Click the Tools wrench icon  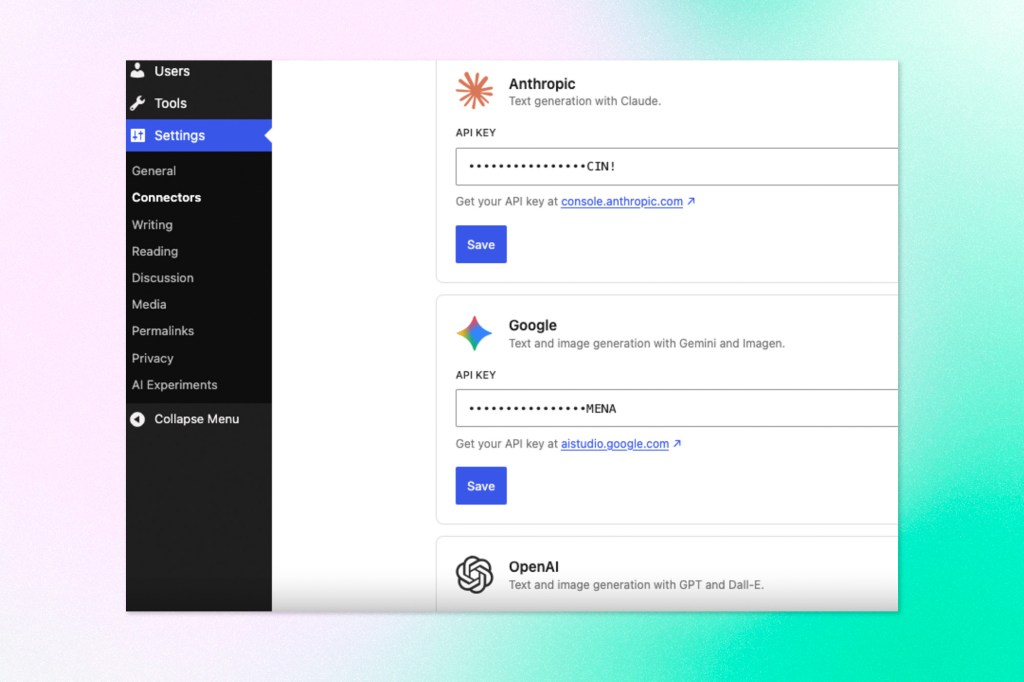(x=139, y=102)
